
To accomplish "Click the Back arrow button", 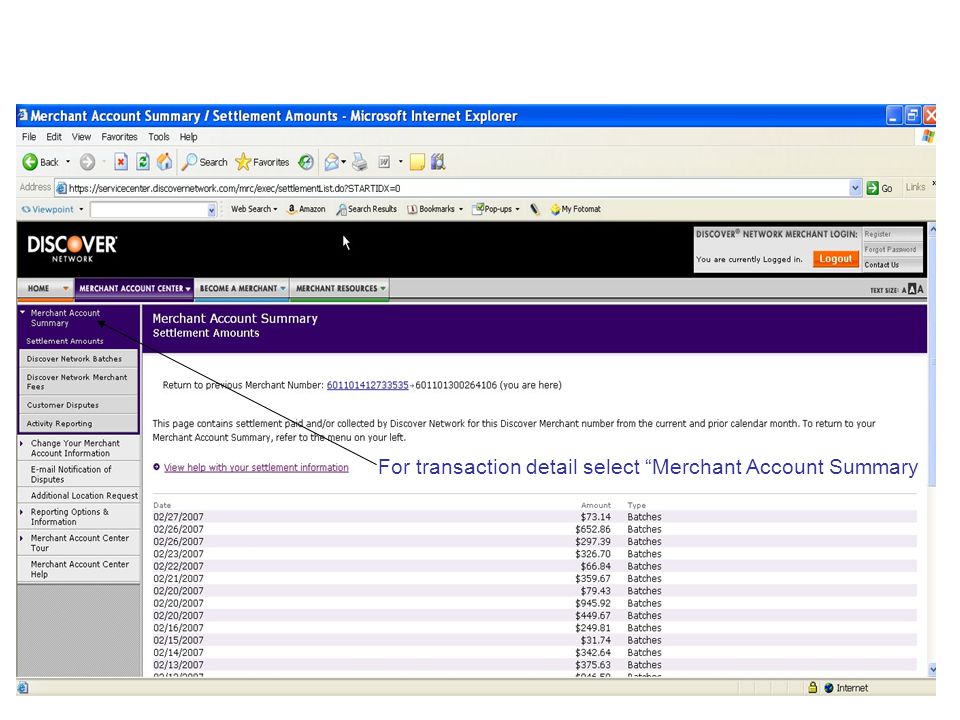I will (x=40, y=162).
